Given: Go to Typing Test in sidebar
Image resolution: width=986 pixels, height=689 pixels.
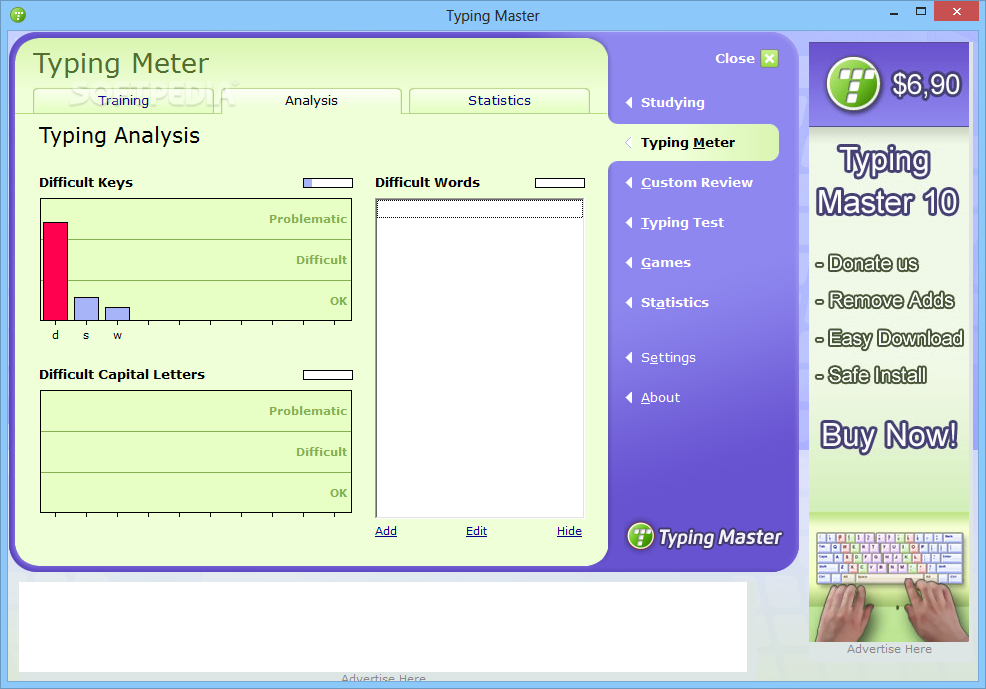Looking at the screenshot, I should [682, 223].
